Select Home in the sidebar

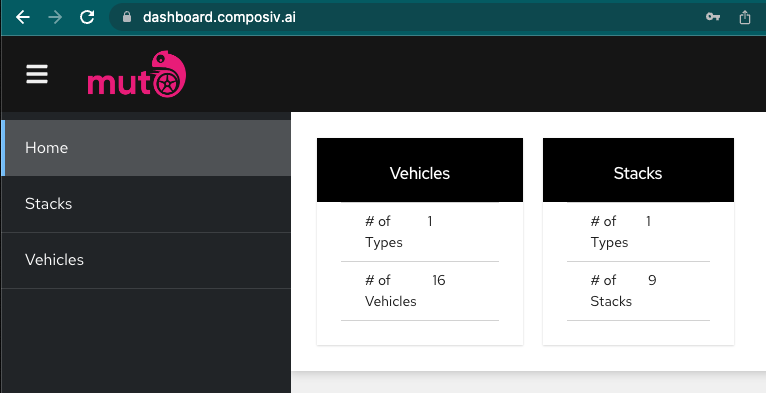[x=146, y=148]
